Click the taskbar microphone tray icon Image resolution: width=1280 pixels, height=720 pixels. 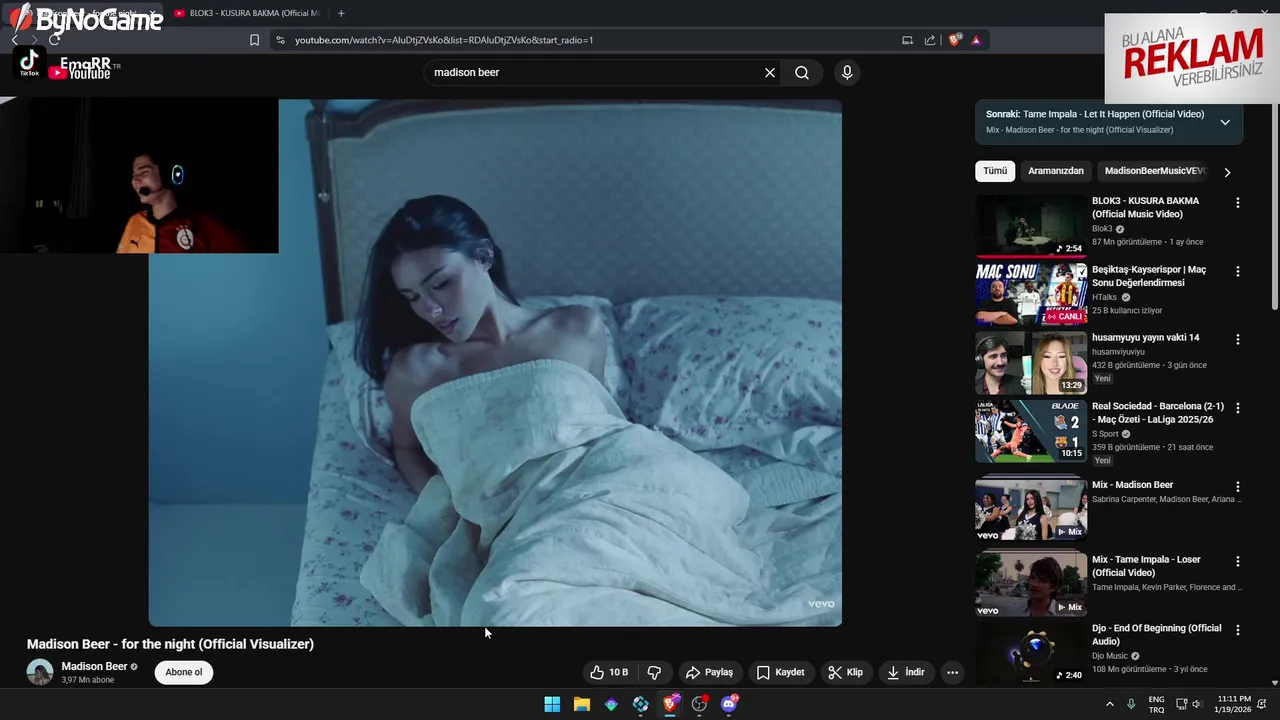coord(1131,704)
